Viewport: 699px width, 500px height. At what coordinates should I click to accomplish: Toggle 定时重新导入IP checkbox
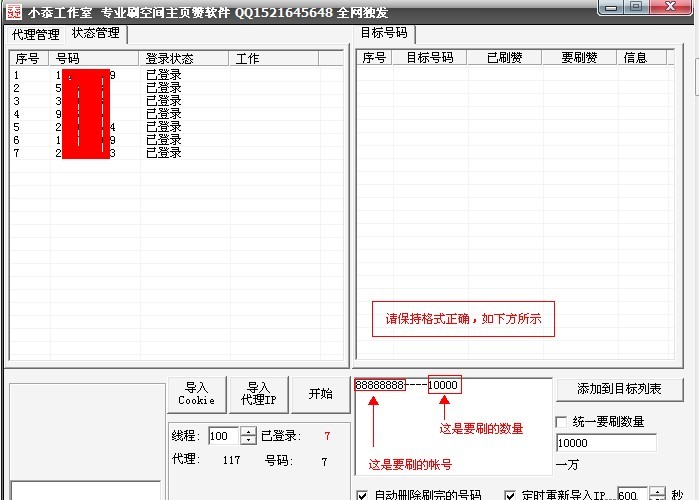(x=510, y=495)
